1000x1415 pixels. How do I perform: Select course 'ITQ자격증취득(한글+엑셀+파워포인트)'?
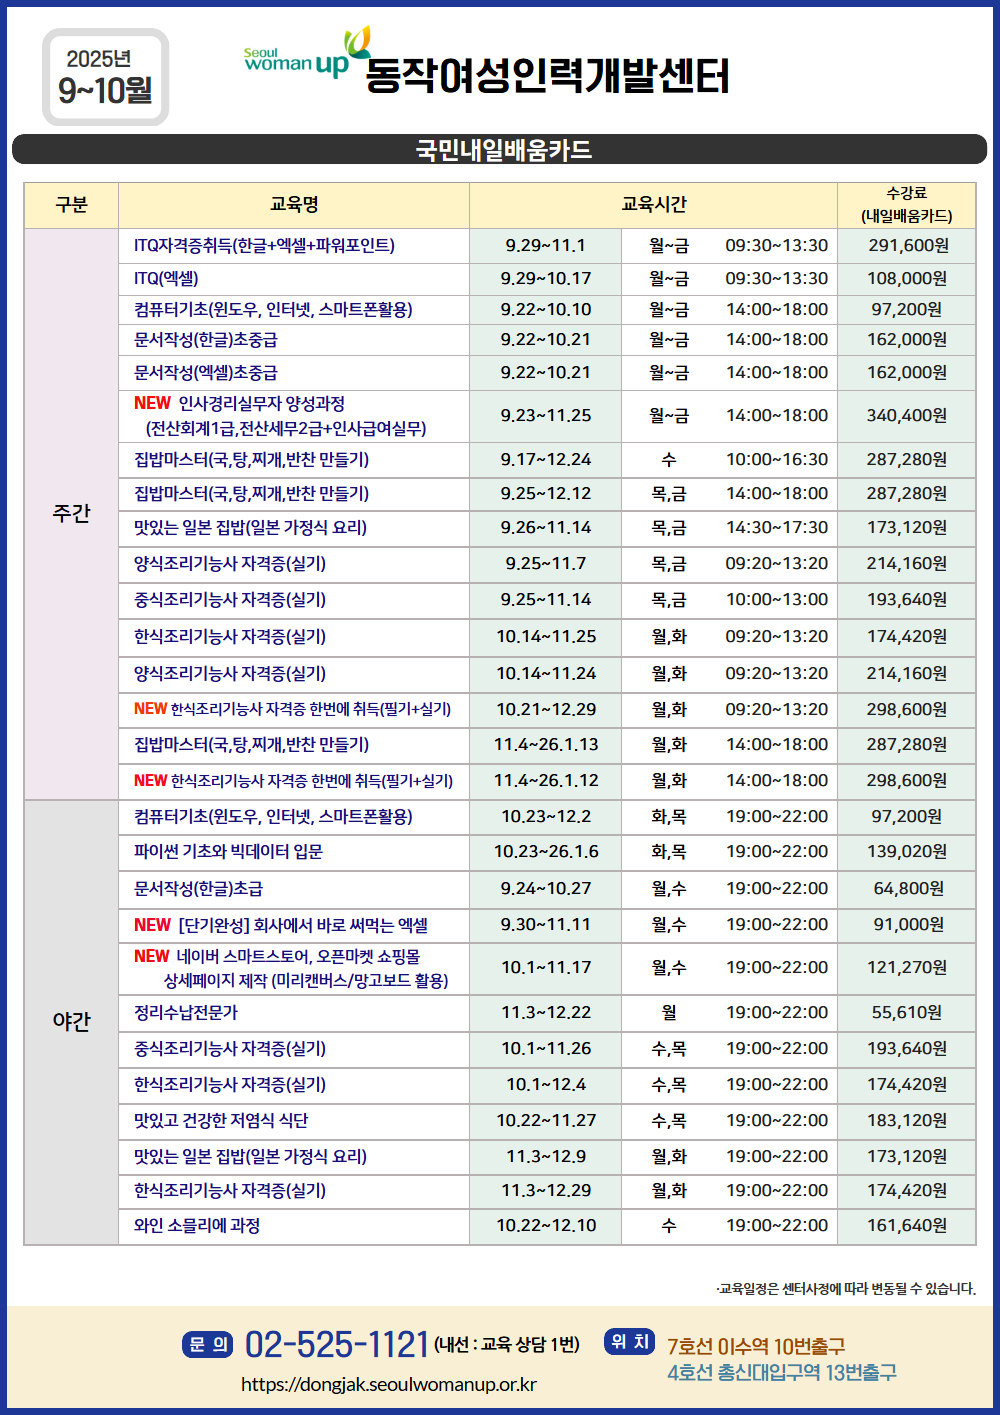(x=264, y=246)
